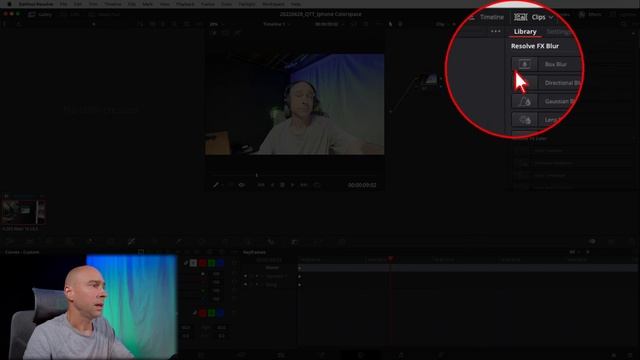Switch to the Library tab
The width and height of the screenshot is (640, 360).
(x=525, y=31)
